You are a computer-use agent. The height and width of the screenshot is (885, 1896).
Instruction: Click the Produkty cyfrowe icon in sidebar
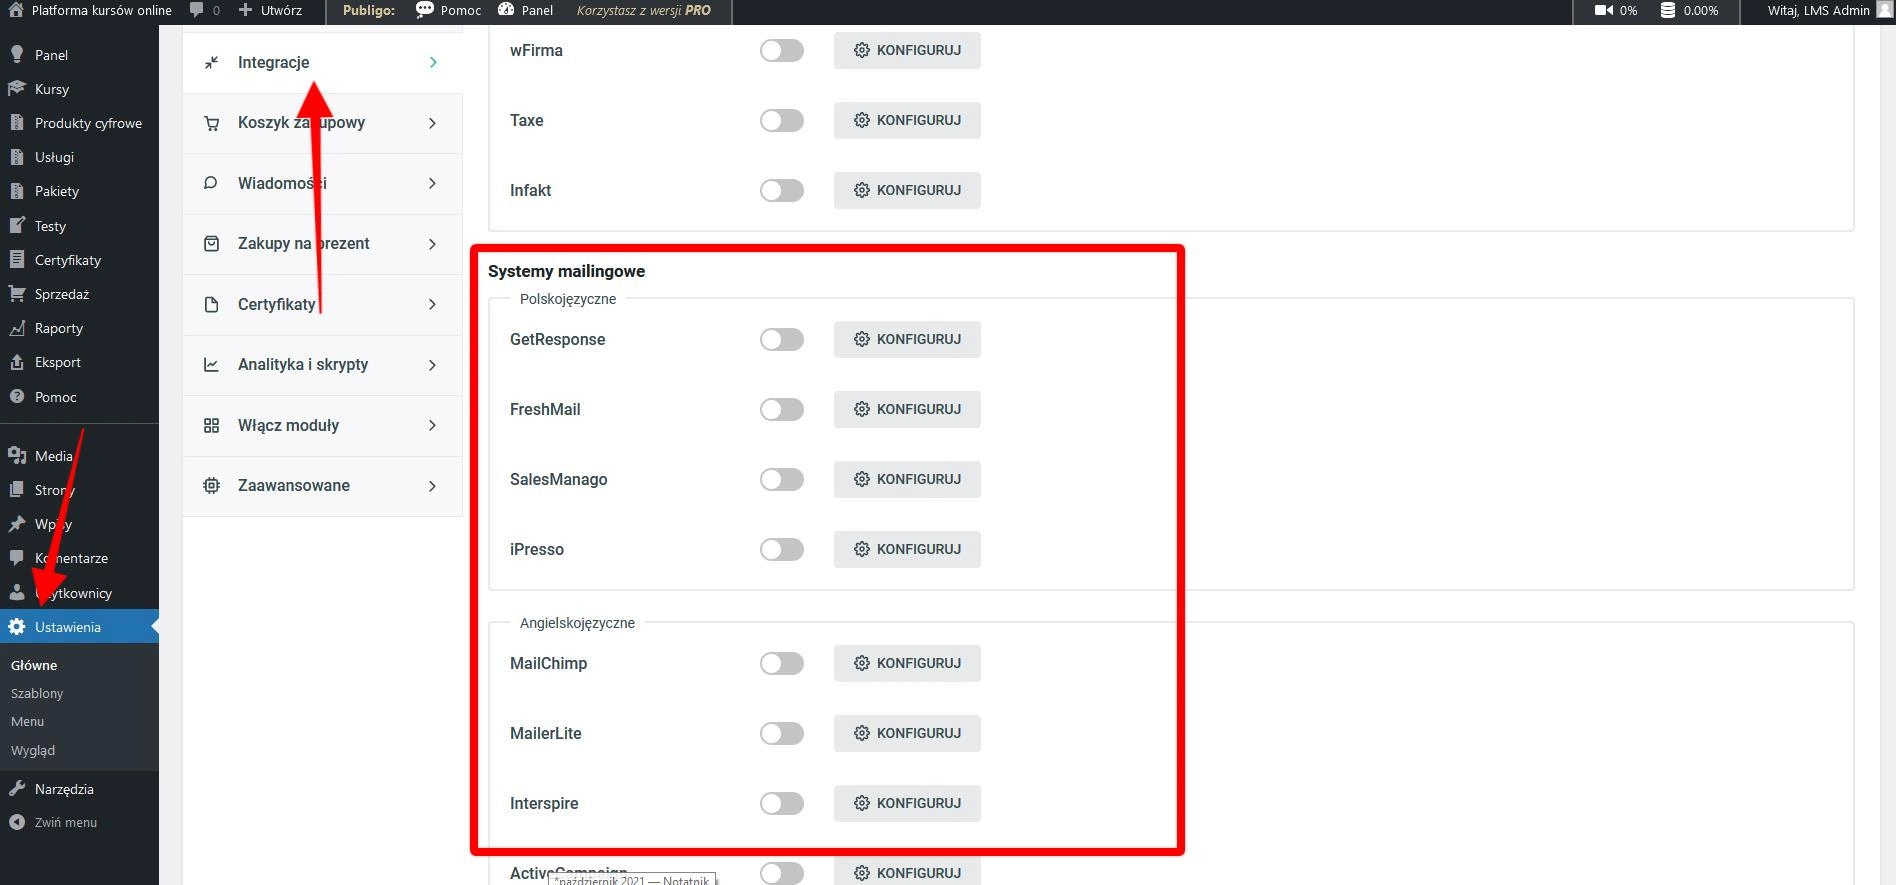tap(17, 123)
